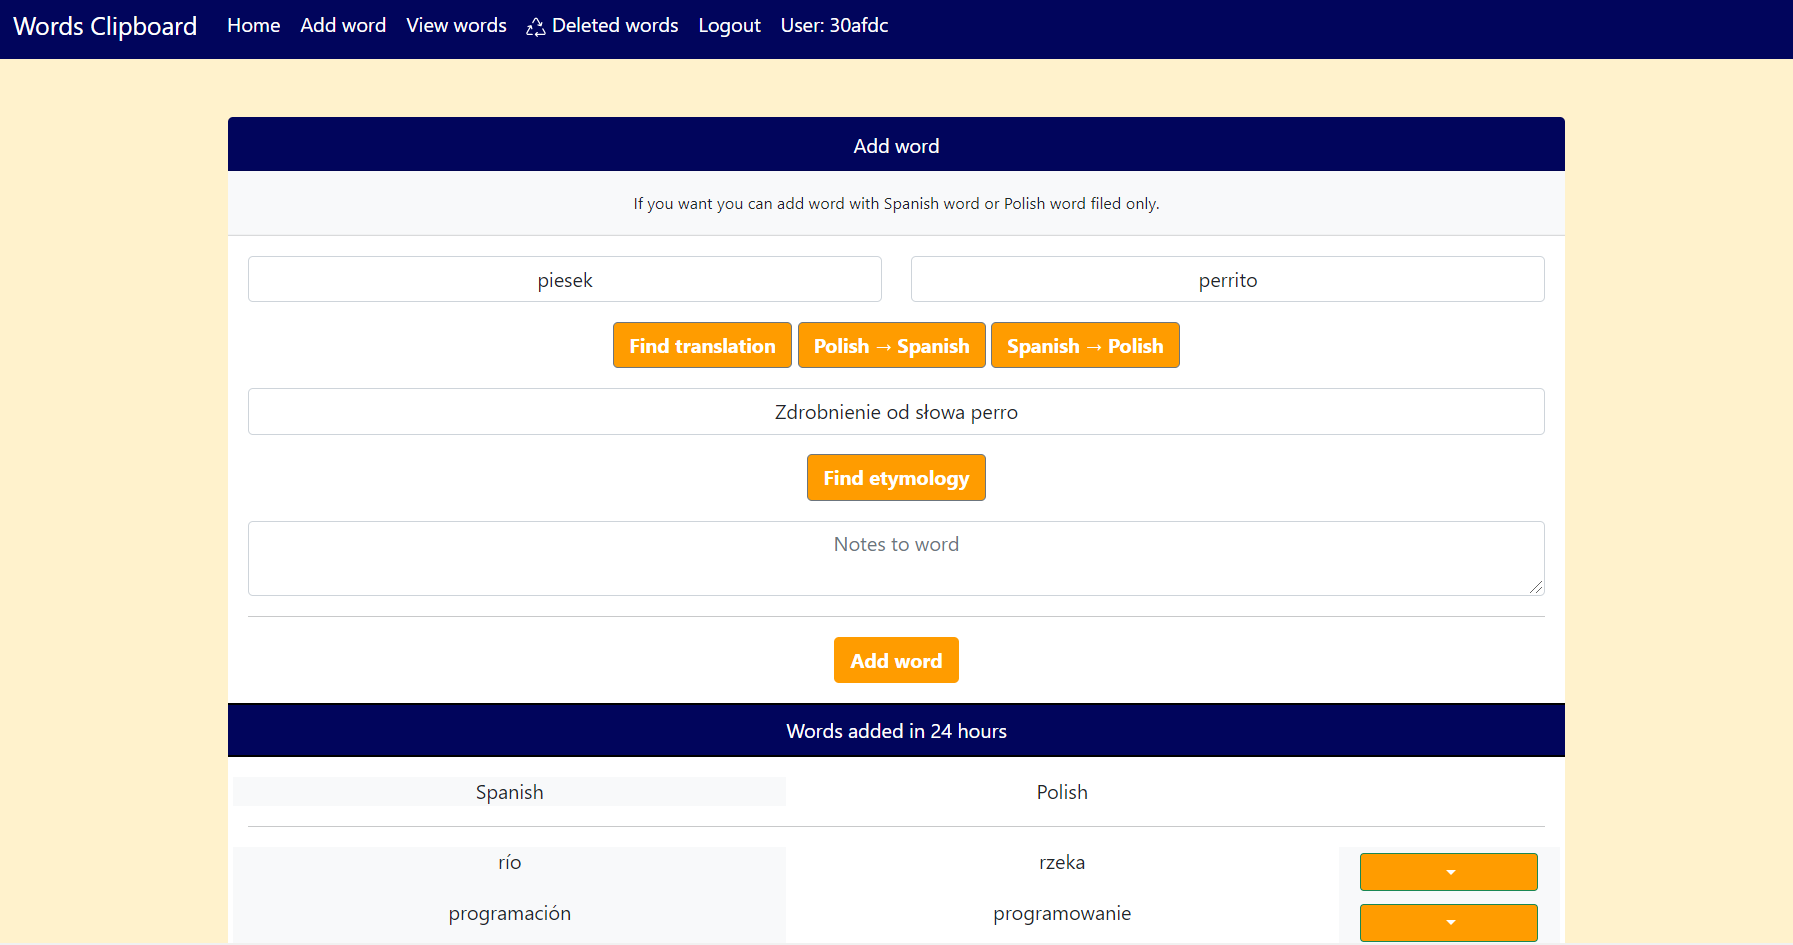Go to Add word in navbar
Image resolution: width=1793 pixels, height=945 pixels.
pos(343,26)
